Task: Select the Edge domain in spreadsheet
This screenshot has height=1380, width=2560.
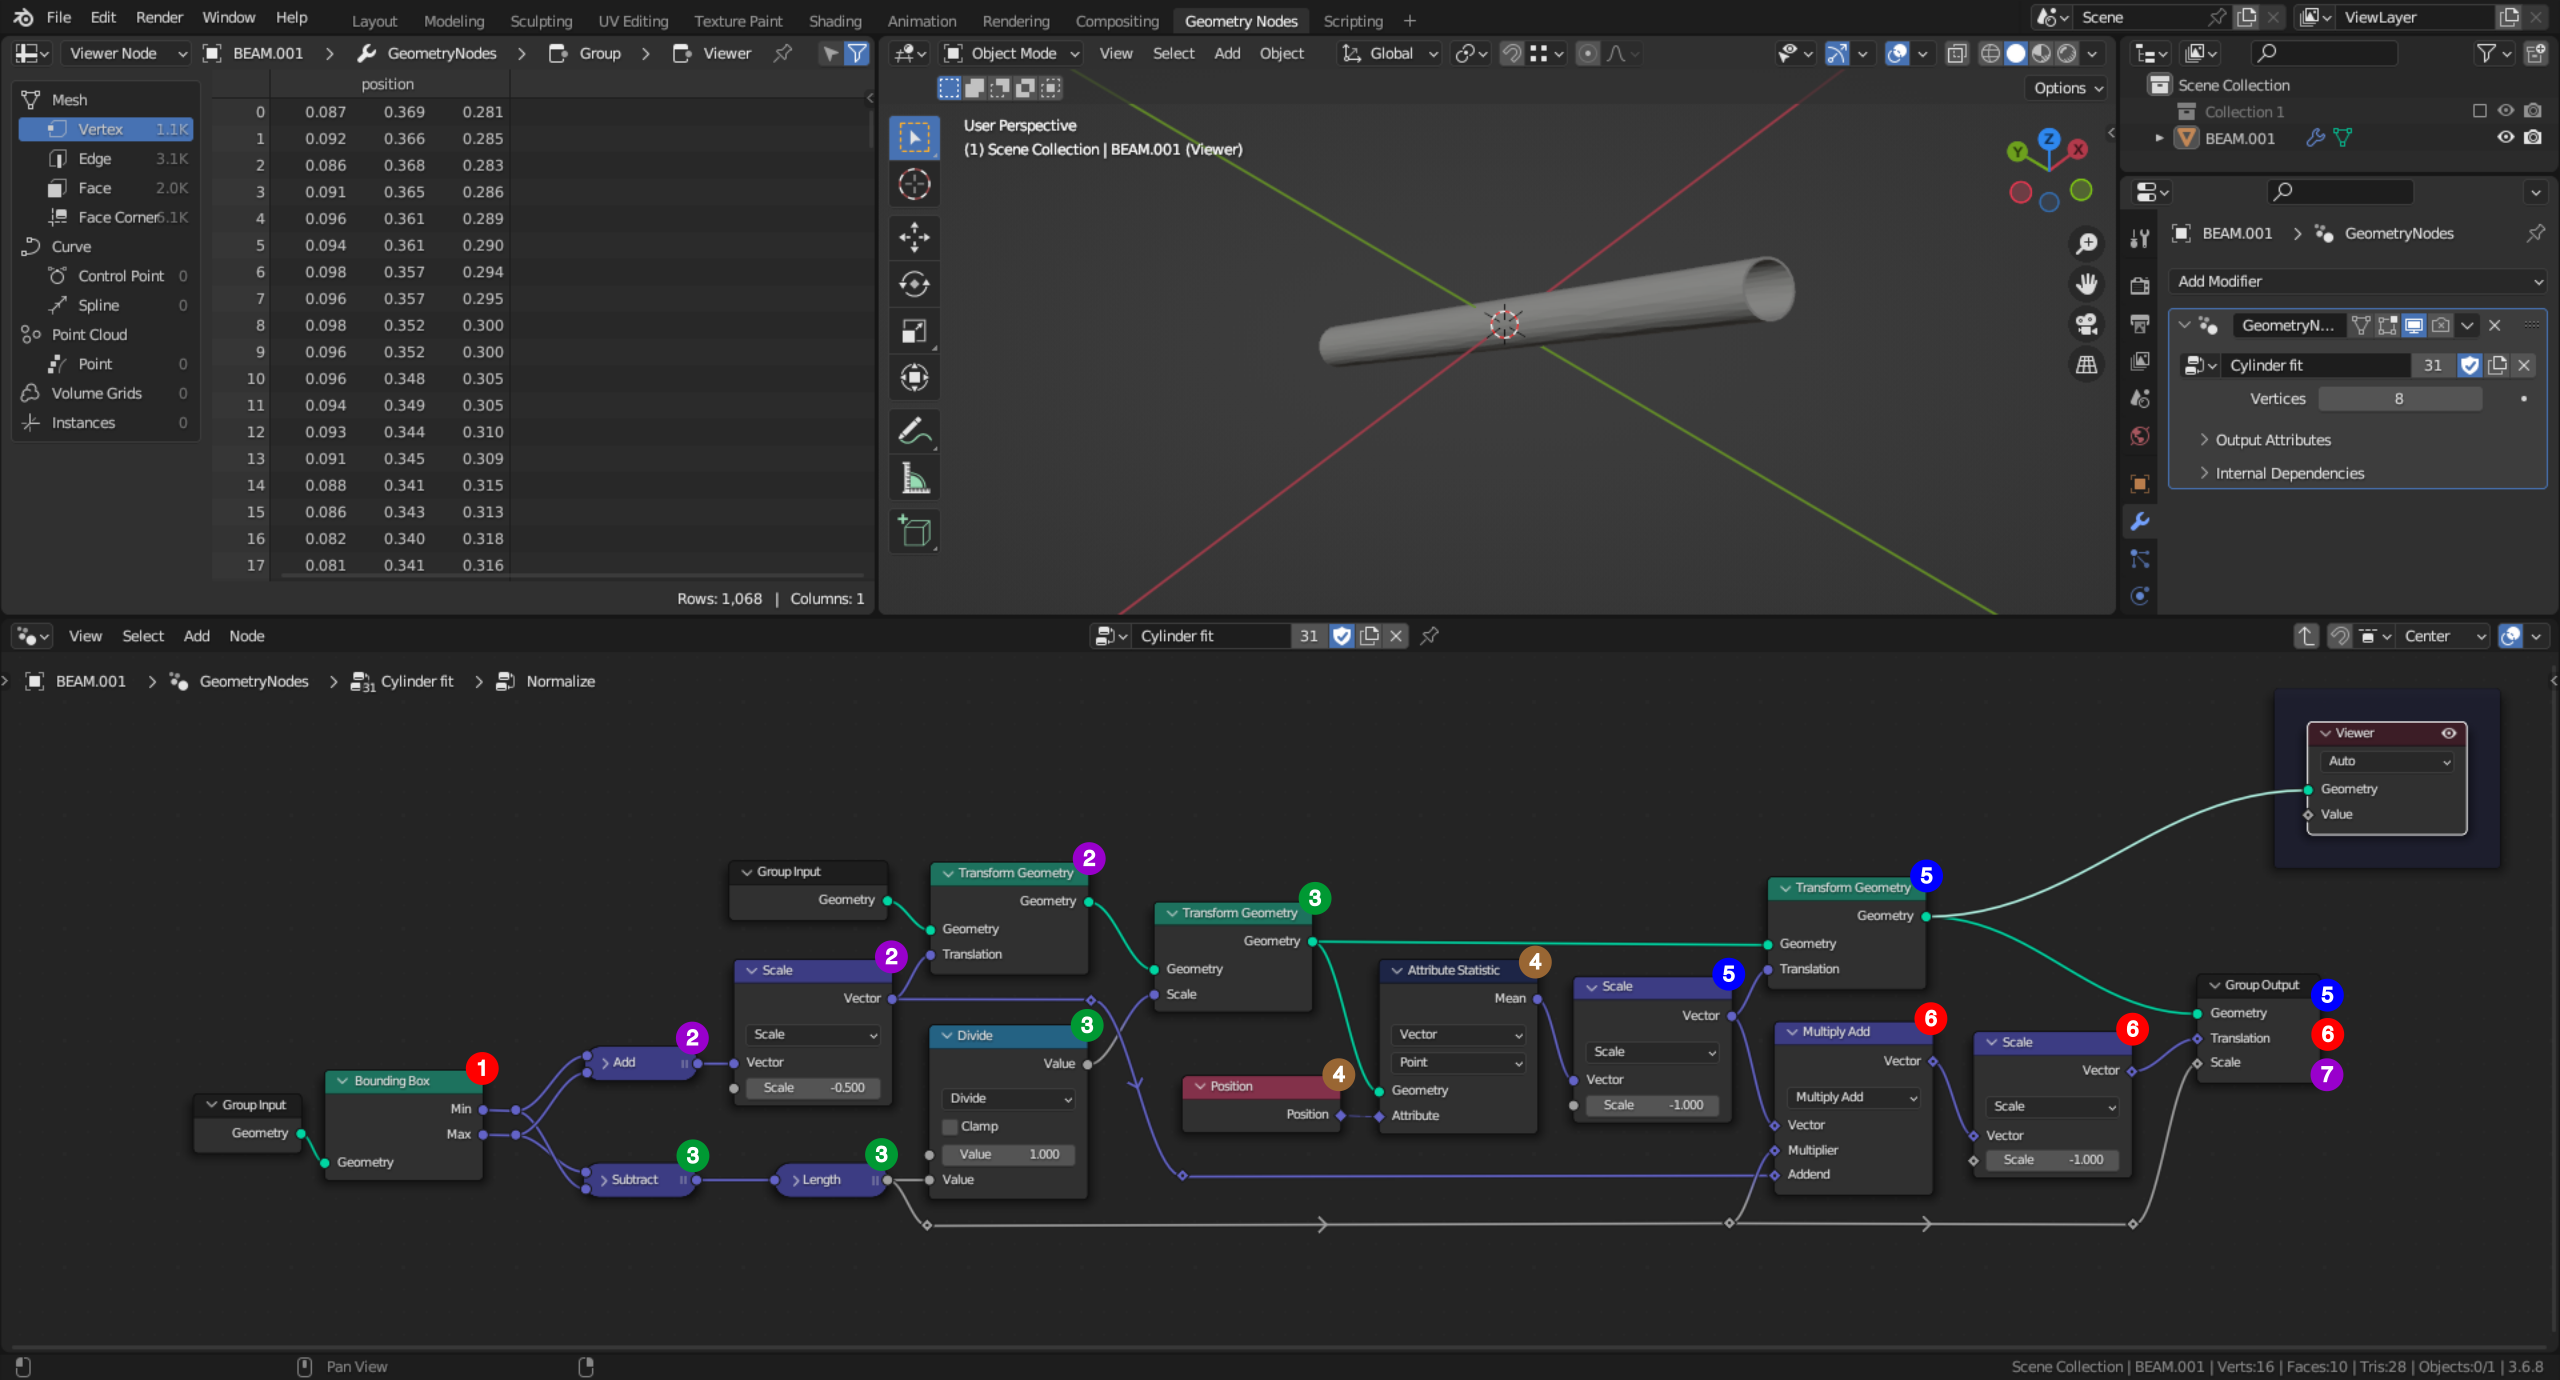Action: [x=106, y=158]
